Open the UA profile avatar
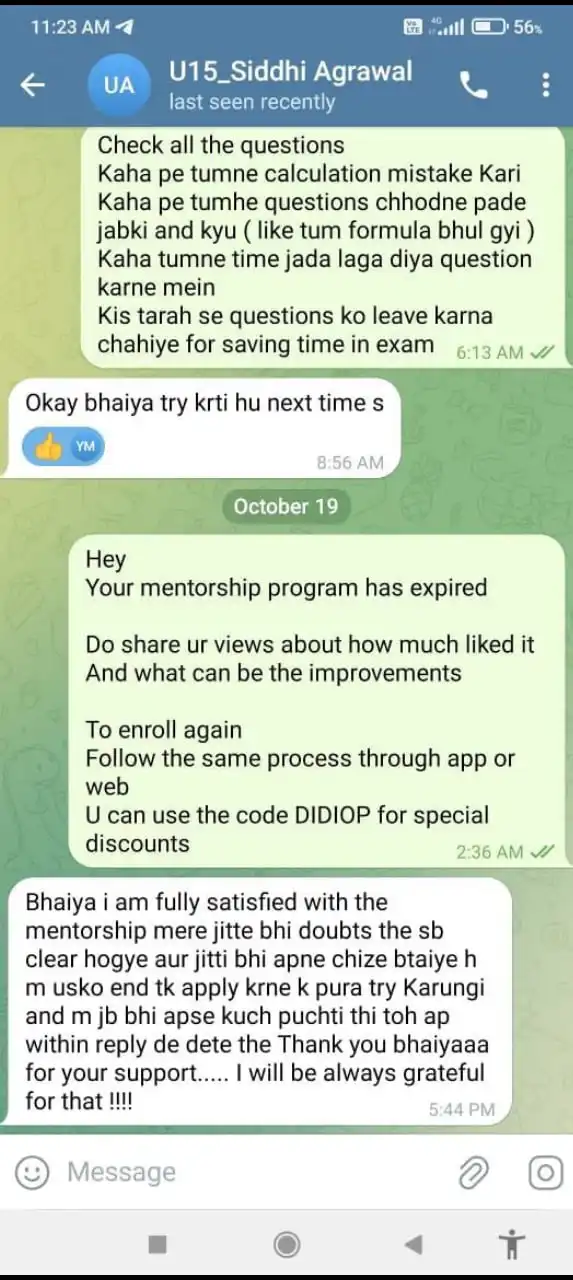 pos(118,86)
